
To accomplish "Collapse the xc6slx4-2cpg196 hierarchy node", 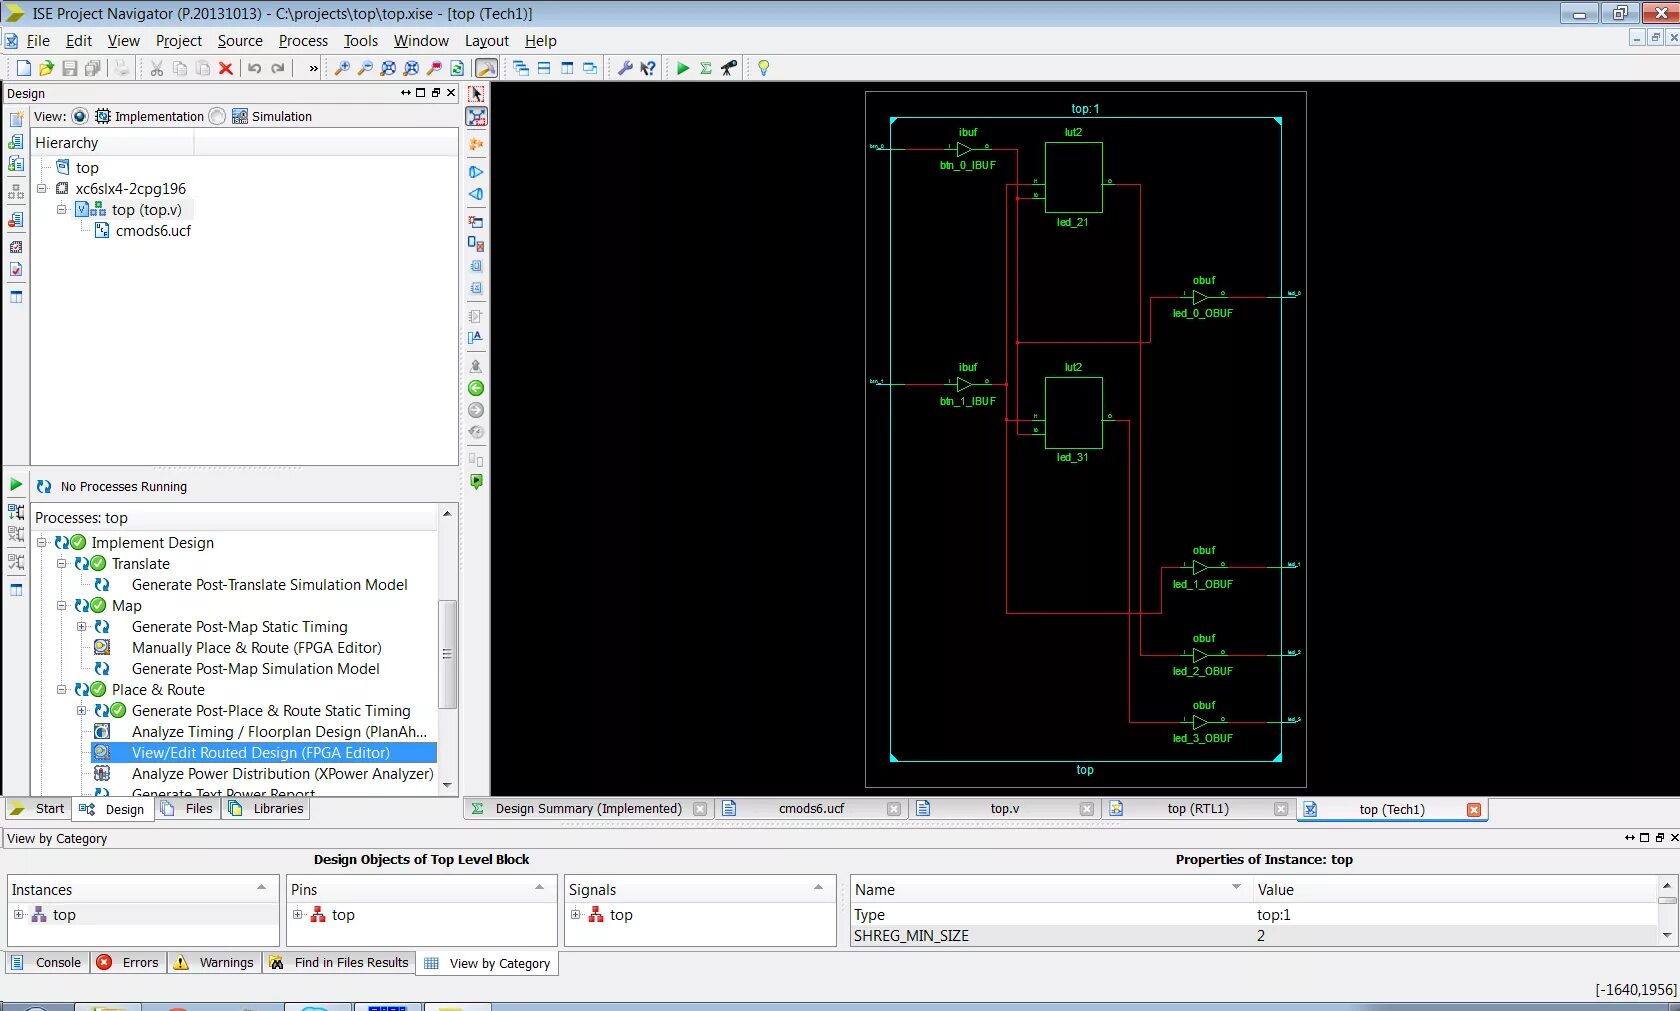I will pyautogui.click(x=42, y=188).
